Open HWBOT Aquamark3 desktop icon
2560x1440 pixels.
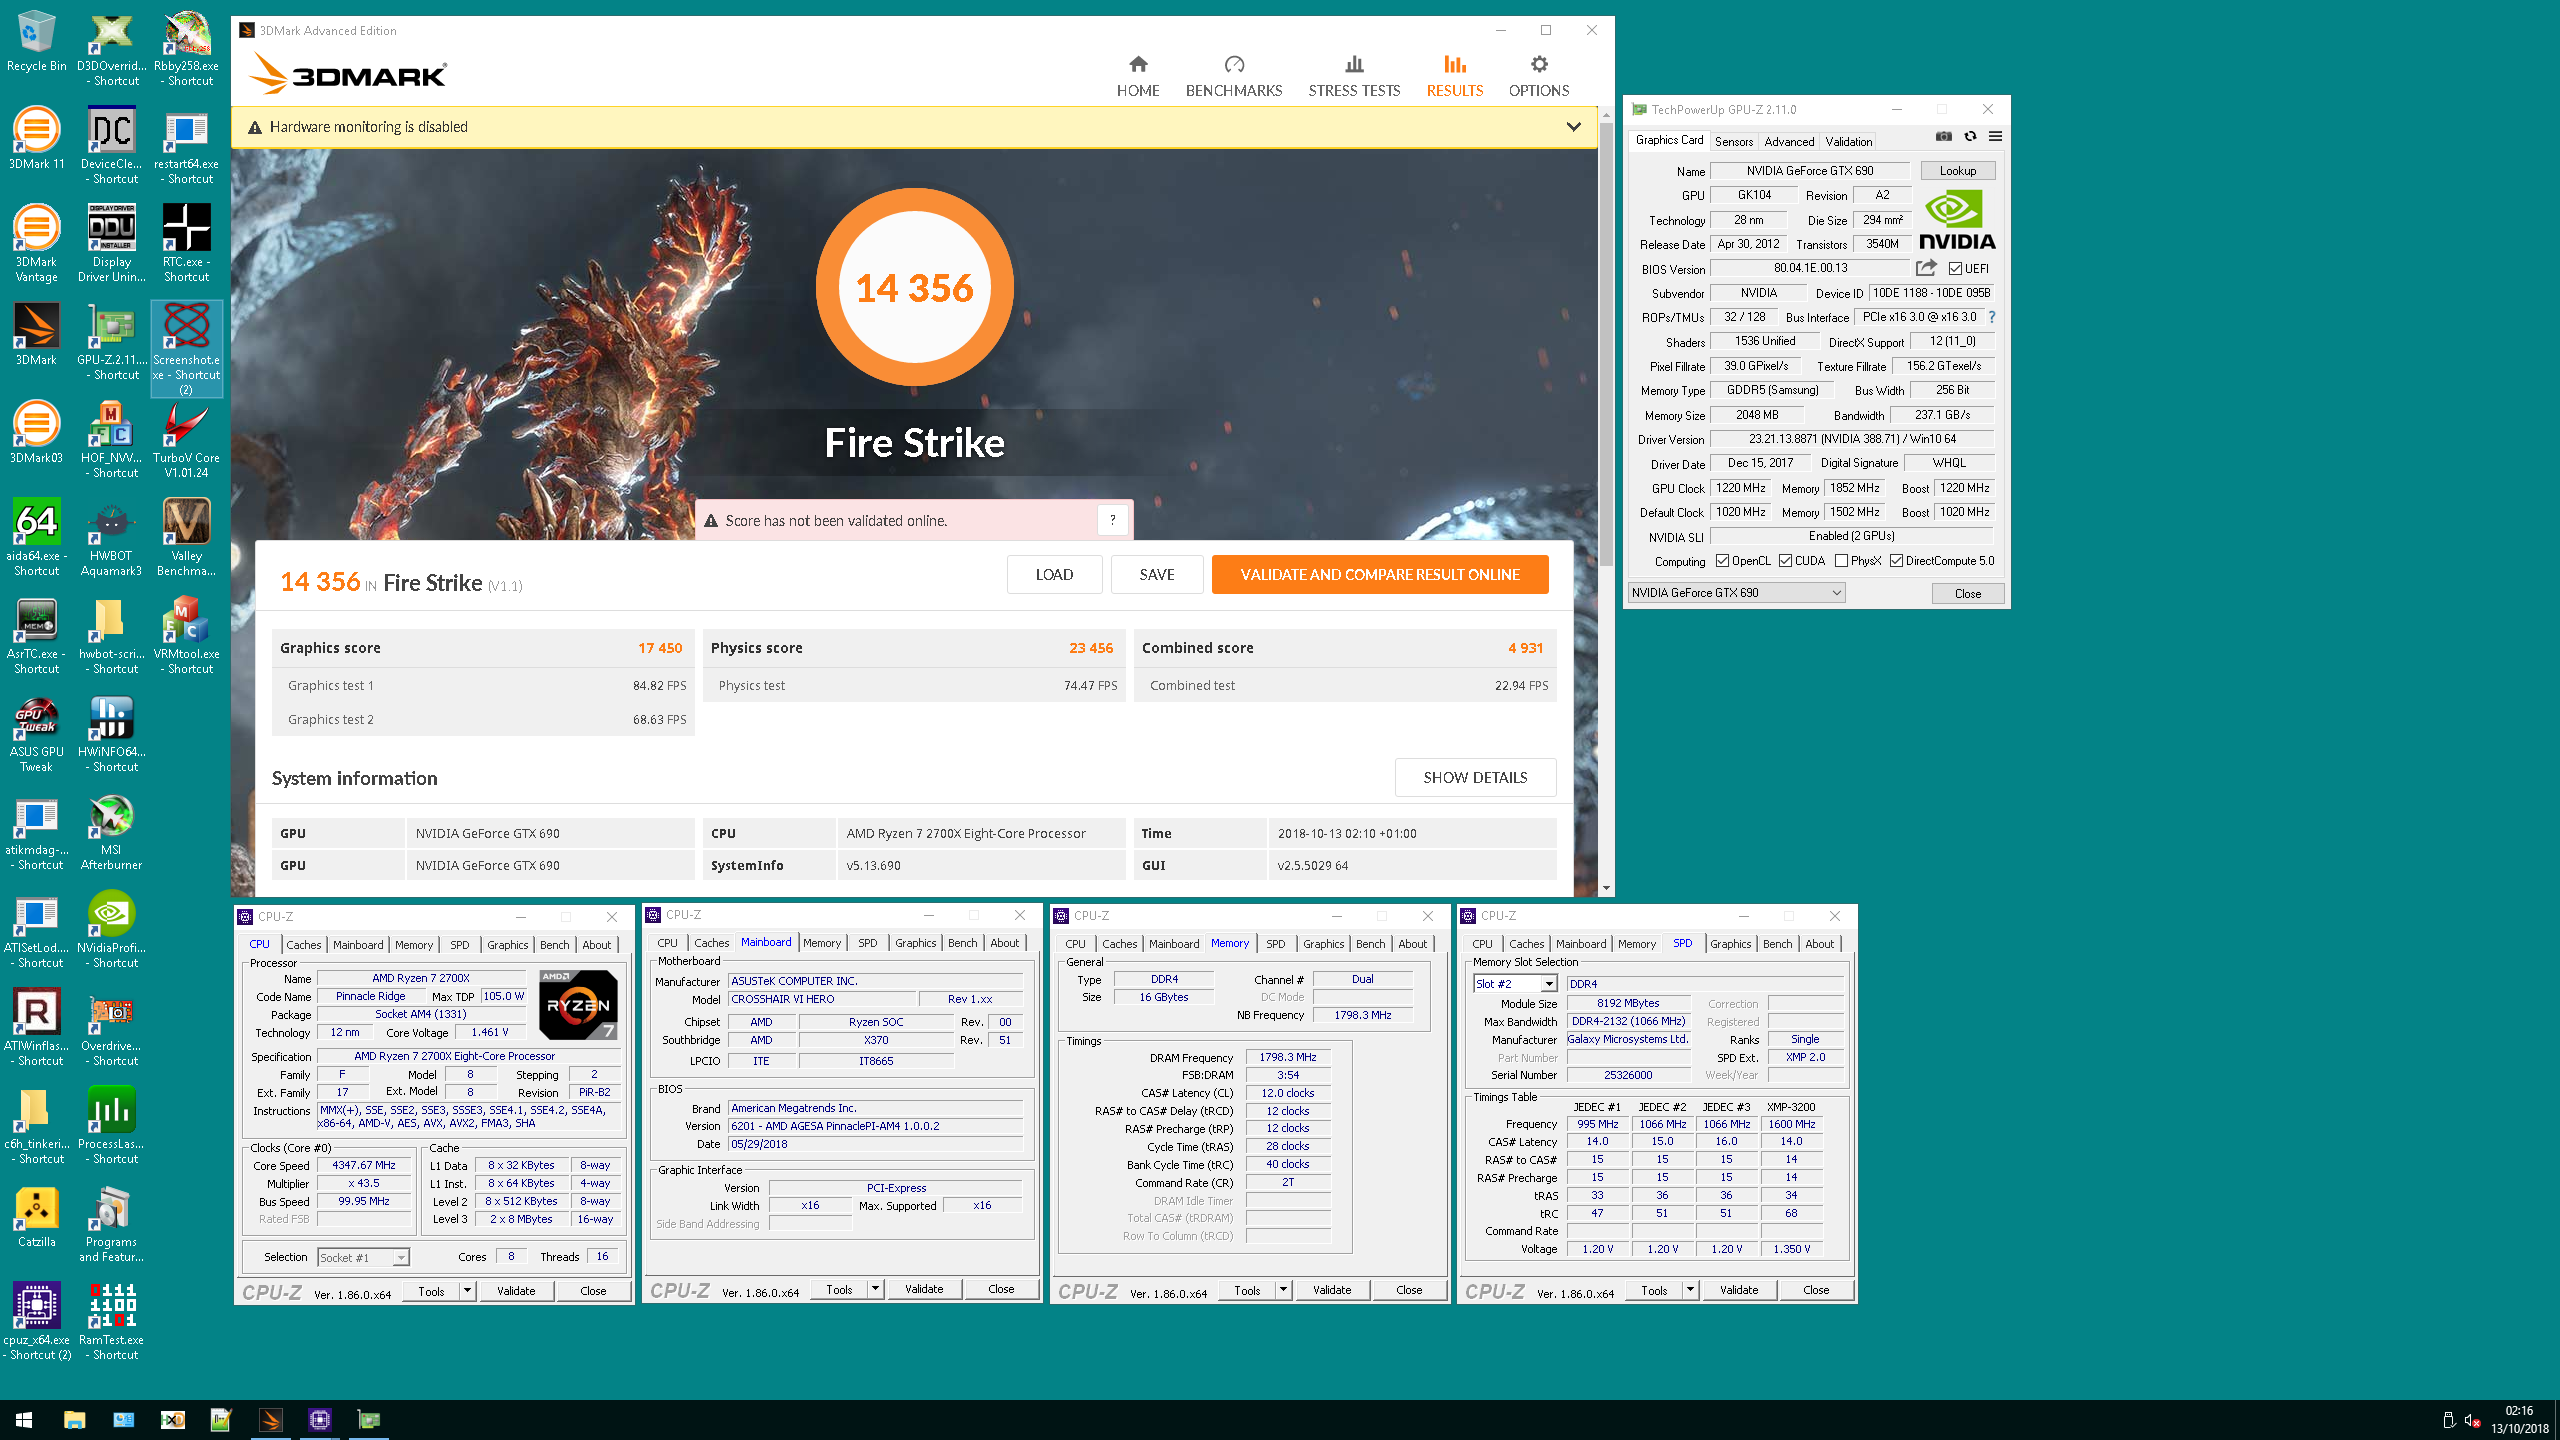point(111,539)
